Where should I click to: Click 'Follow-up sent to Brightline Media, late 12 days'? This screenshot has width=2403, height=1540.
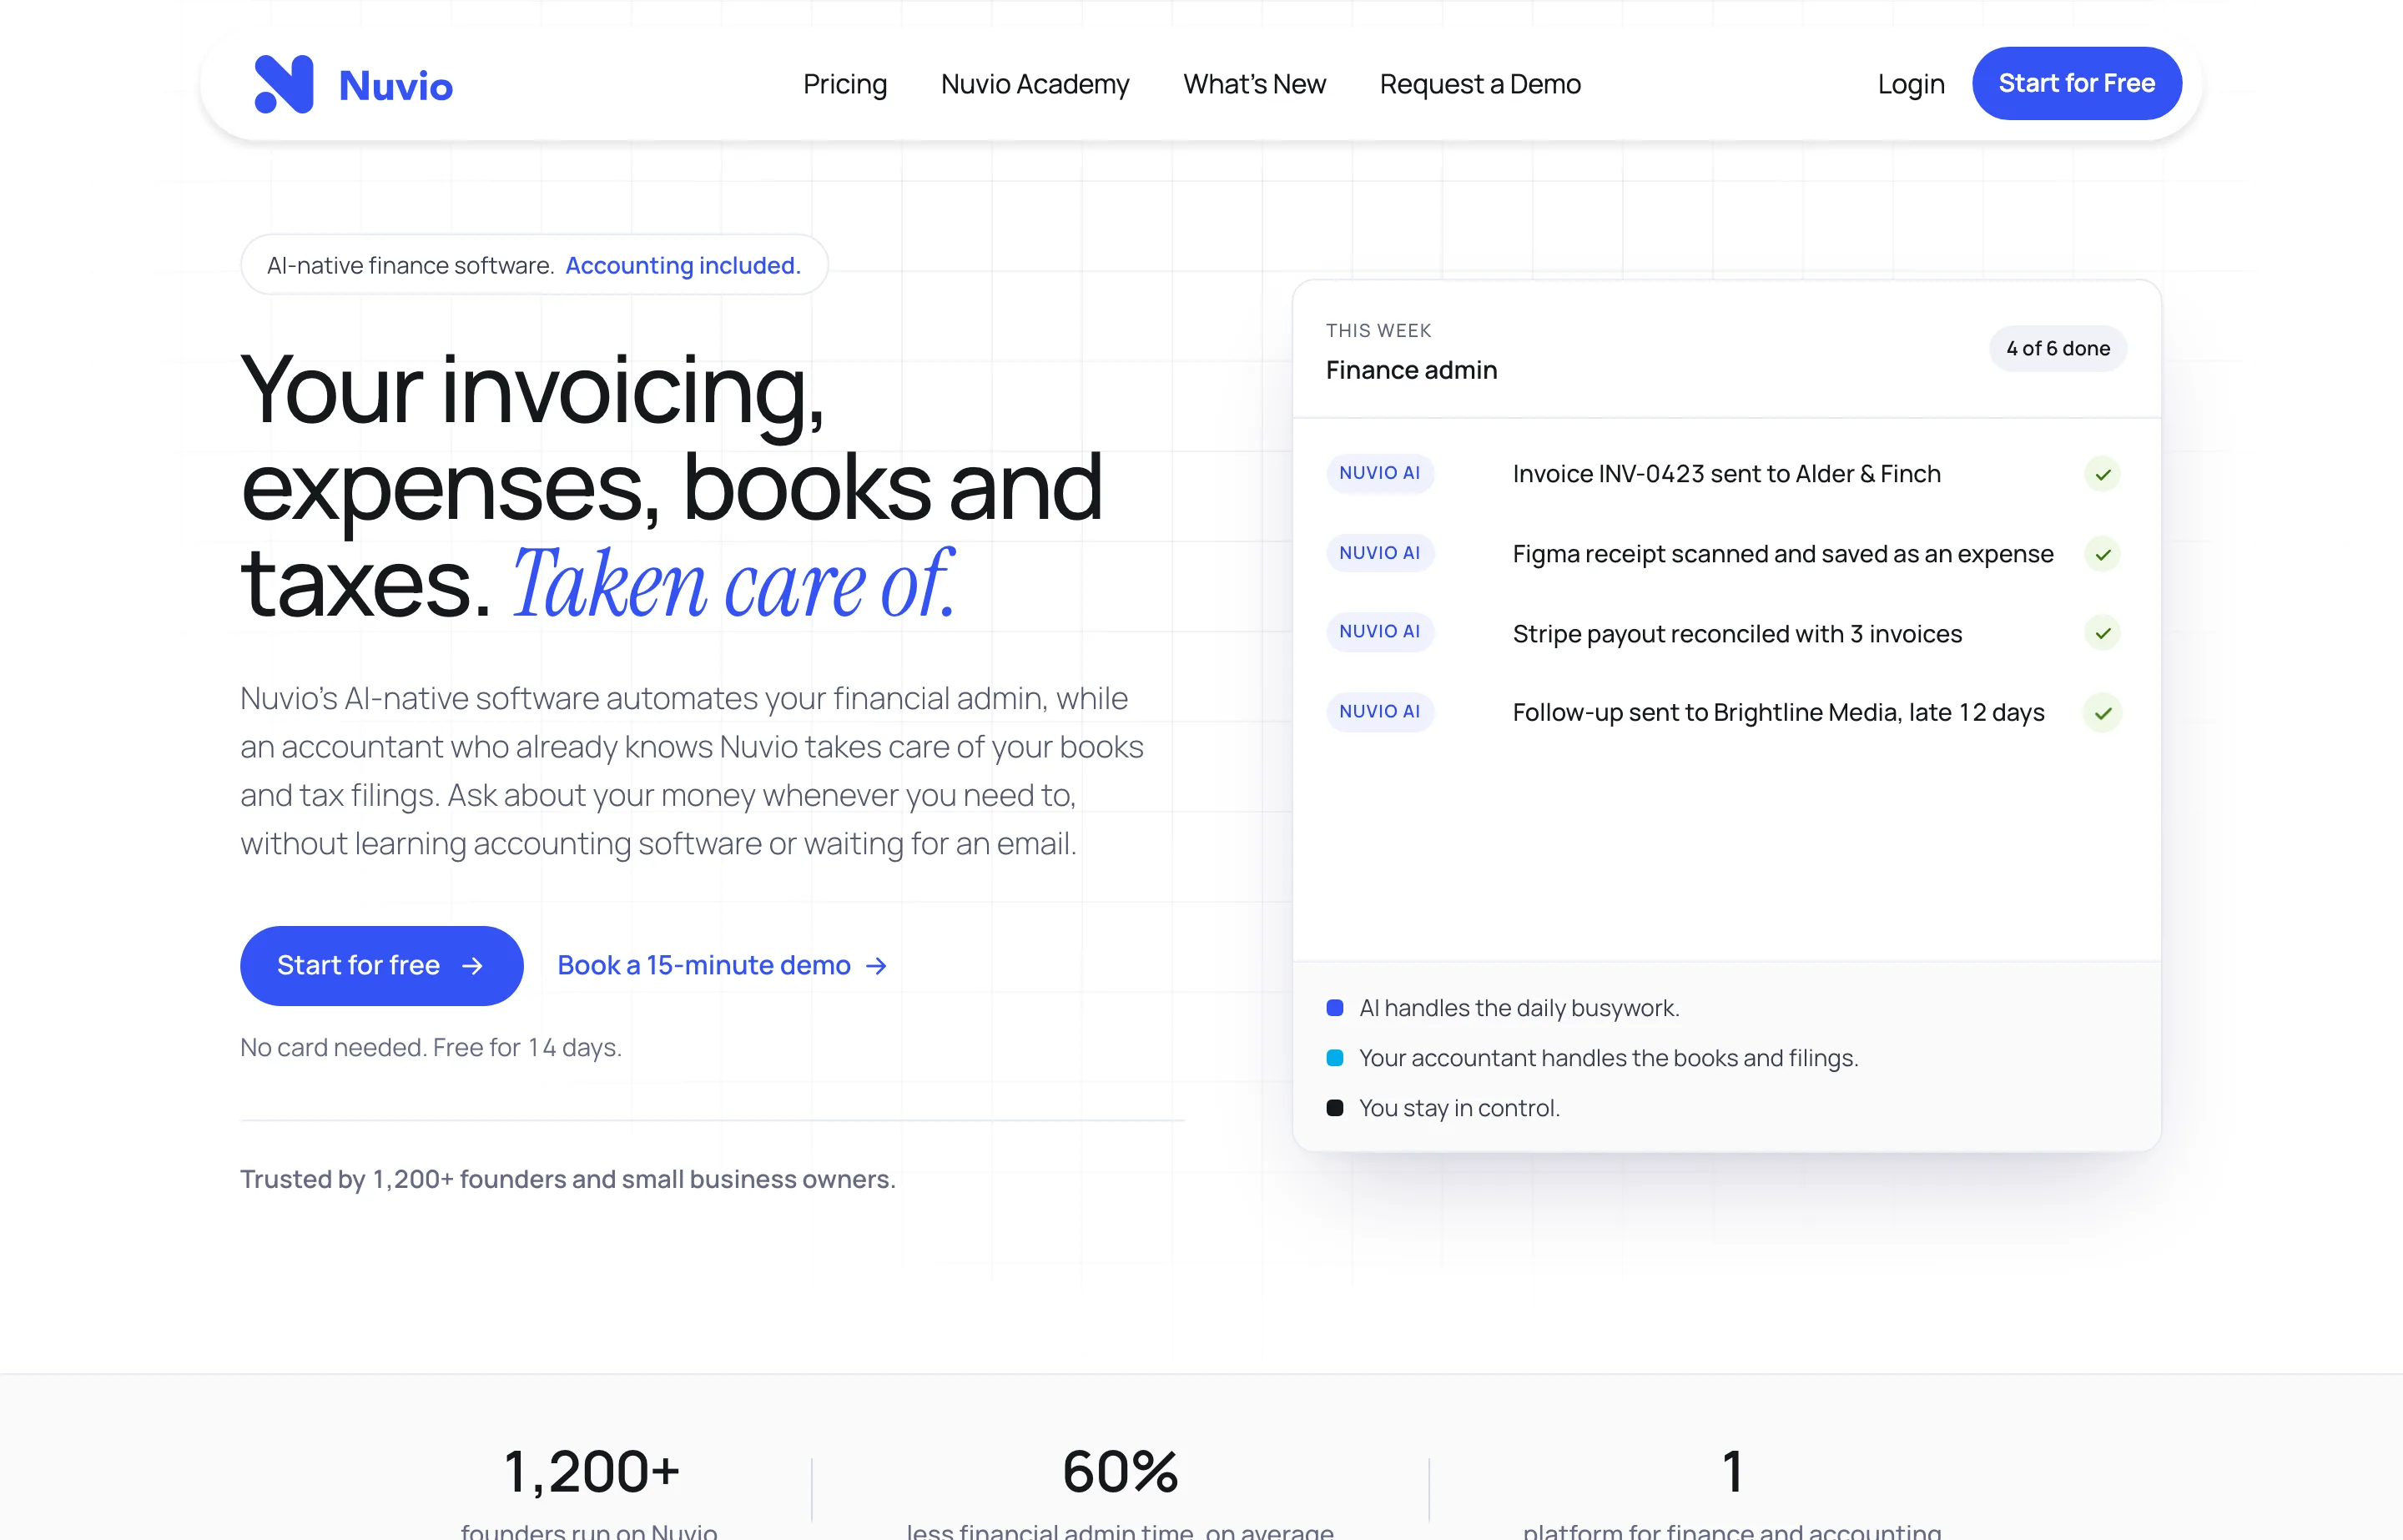[x=1778, y=713]
